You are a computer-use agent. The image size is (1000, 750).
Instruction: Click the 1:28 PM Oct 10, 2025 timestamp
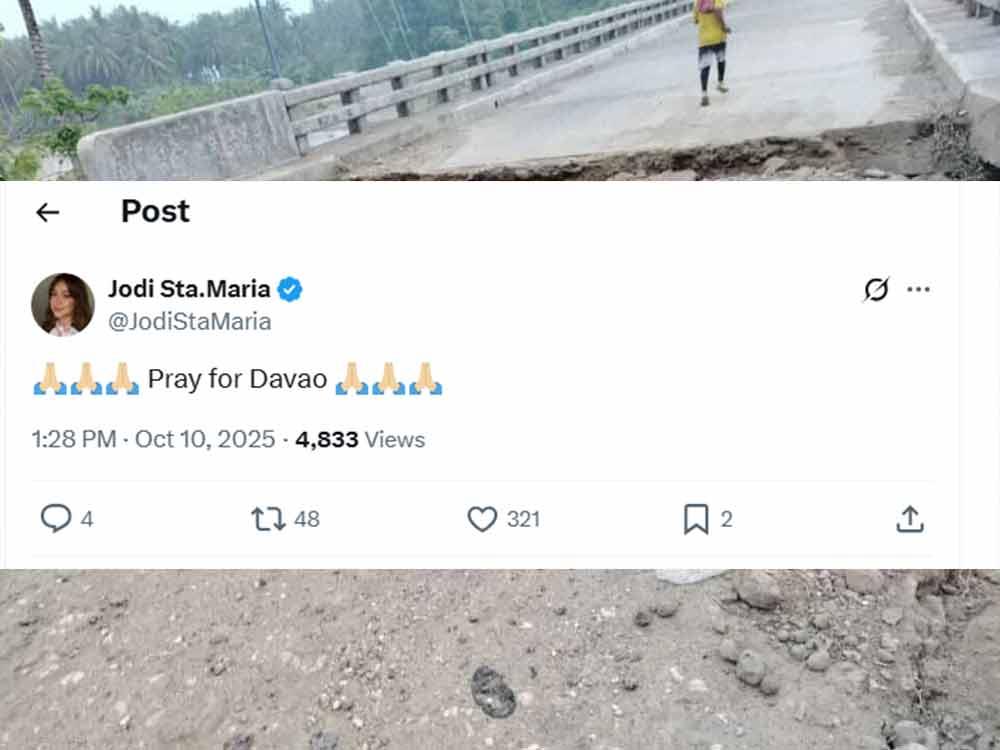(x=153, y=440)
